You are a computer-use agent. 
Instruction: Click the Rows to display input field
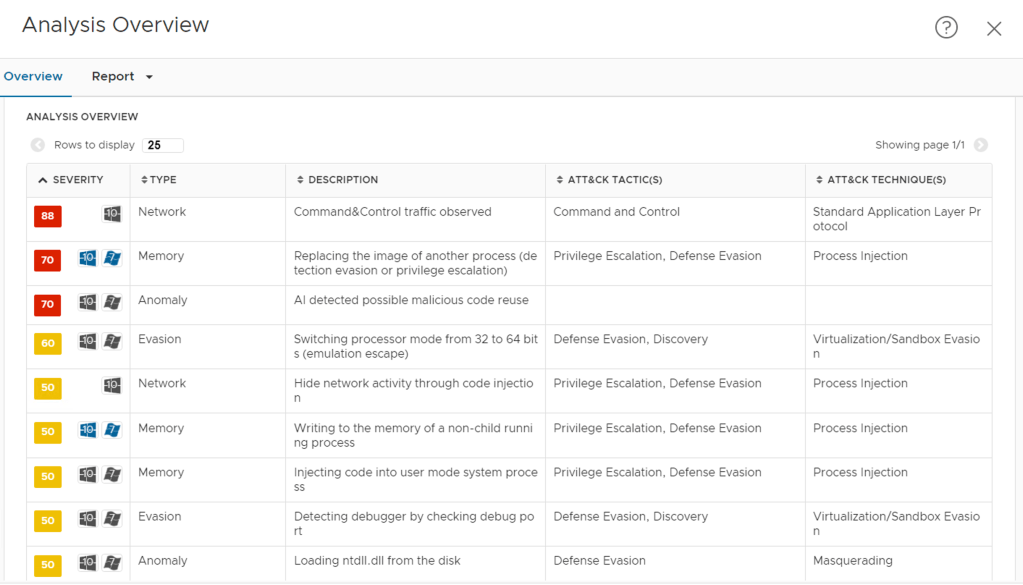pos(163,145)
